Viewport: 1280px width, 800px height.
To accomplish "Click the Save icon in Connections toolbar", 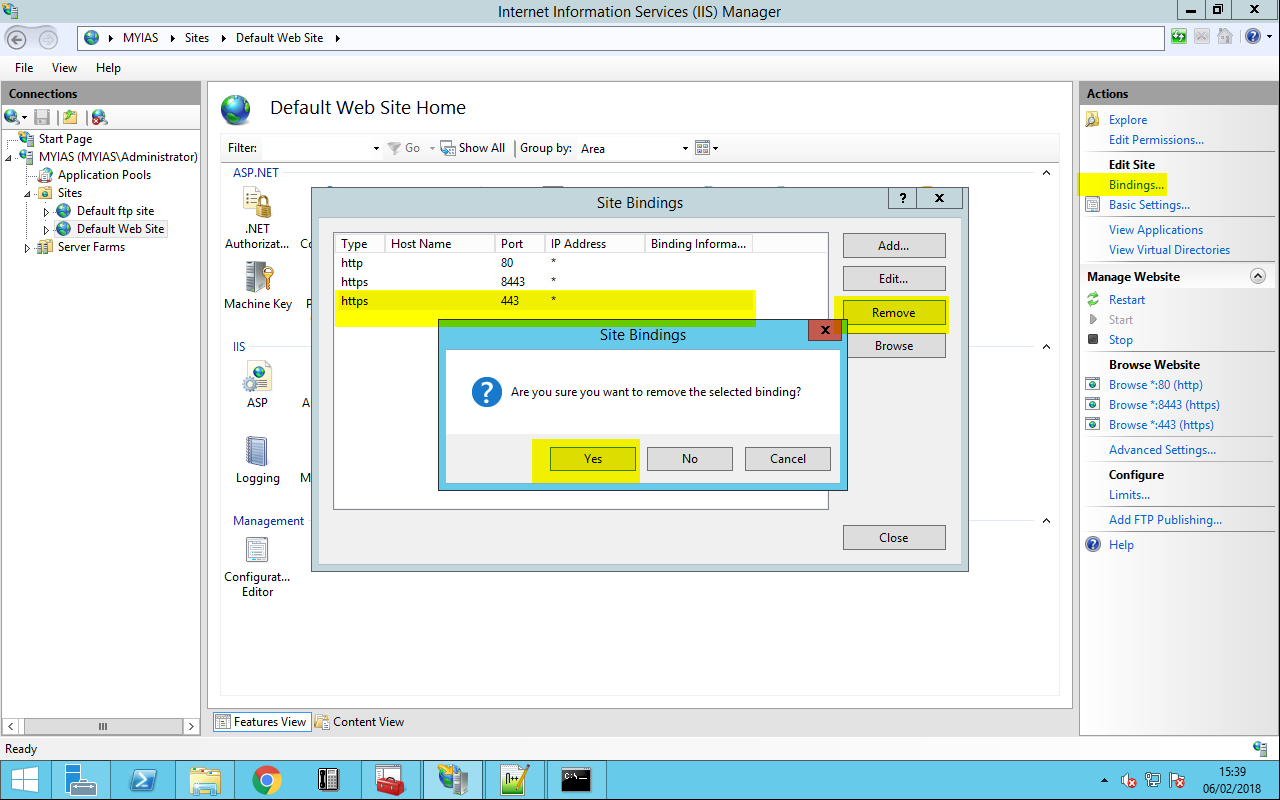I will [x=42, y=117].
